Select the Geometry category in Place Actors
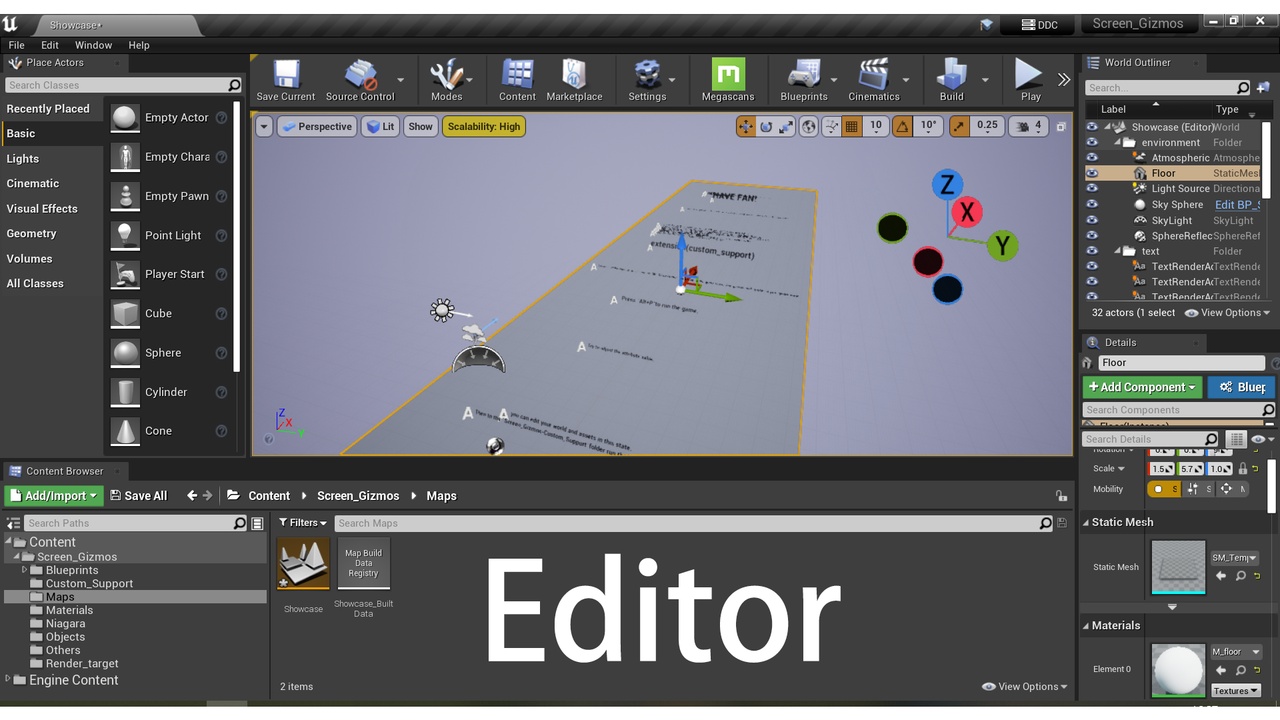 click(32, 234)
